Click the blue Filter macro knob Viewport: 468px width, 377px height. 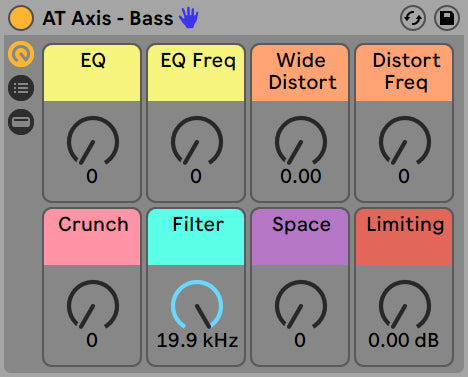[x=197, y=305]
